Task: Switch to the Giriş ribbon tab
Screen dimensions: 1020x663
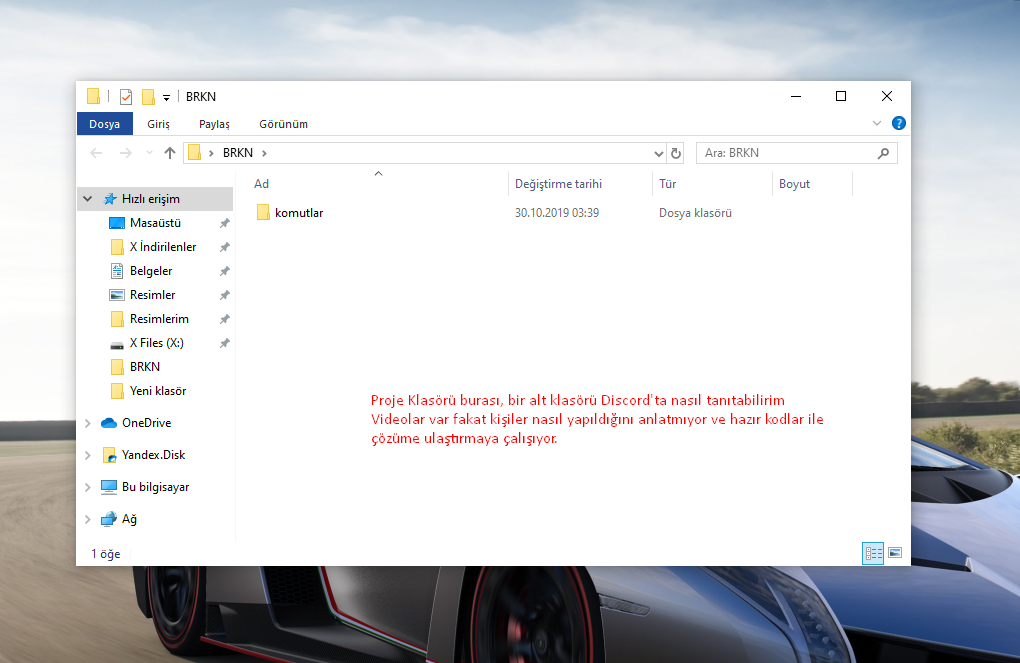Action: click(158, 124)
